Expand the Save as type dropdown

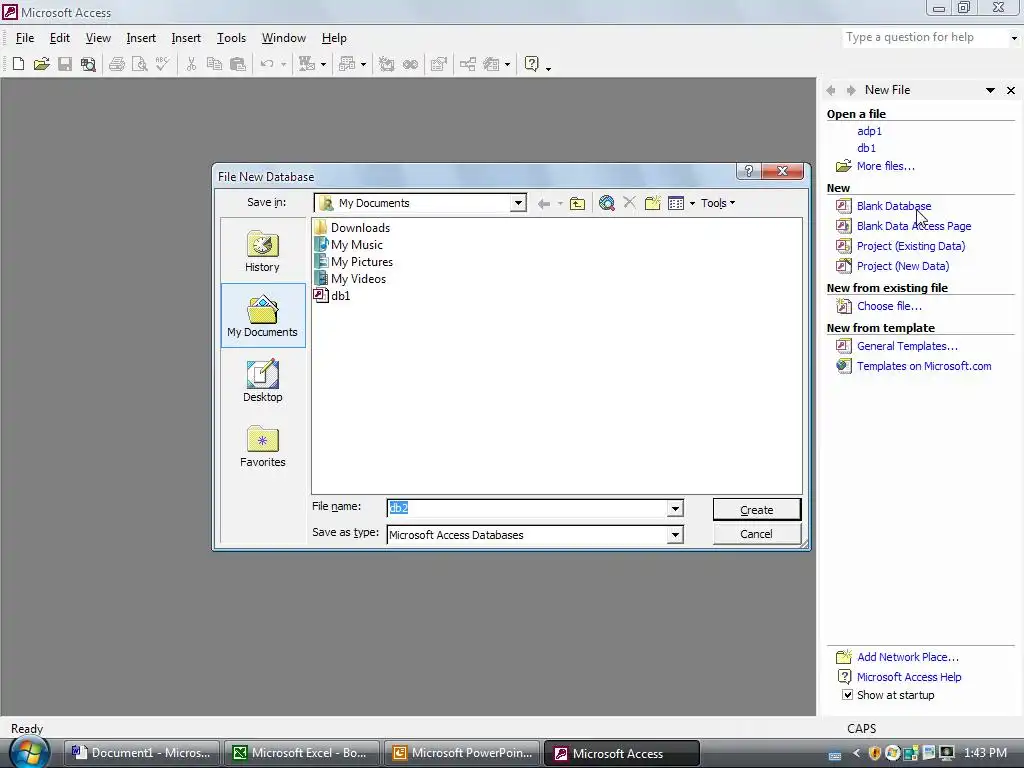pos(675,535)
